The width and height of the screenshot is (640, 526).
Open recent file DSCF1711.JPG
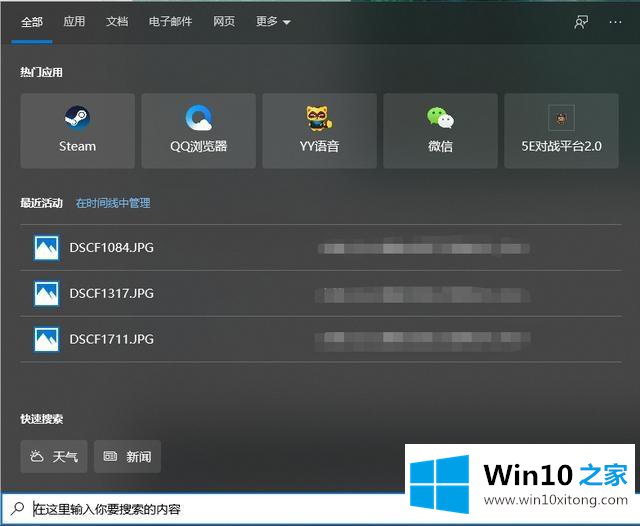(x=321, y=339)
